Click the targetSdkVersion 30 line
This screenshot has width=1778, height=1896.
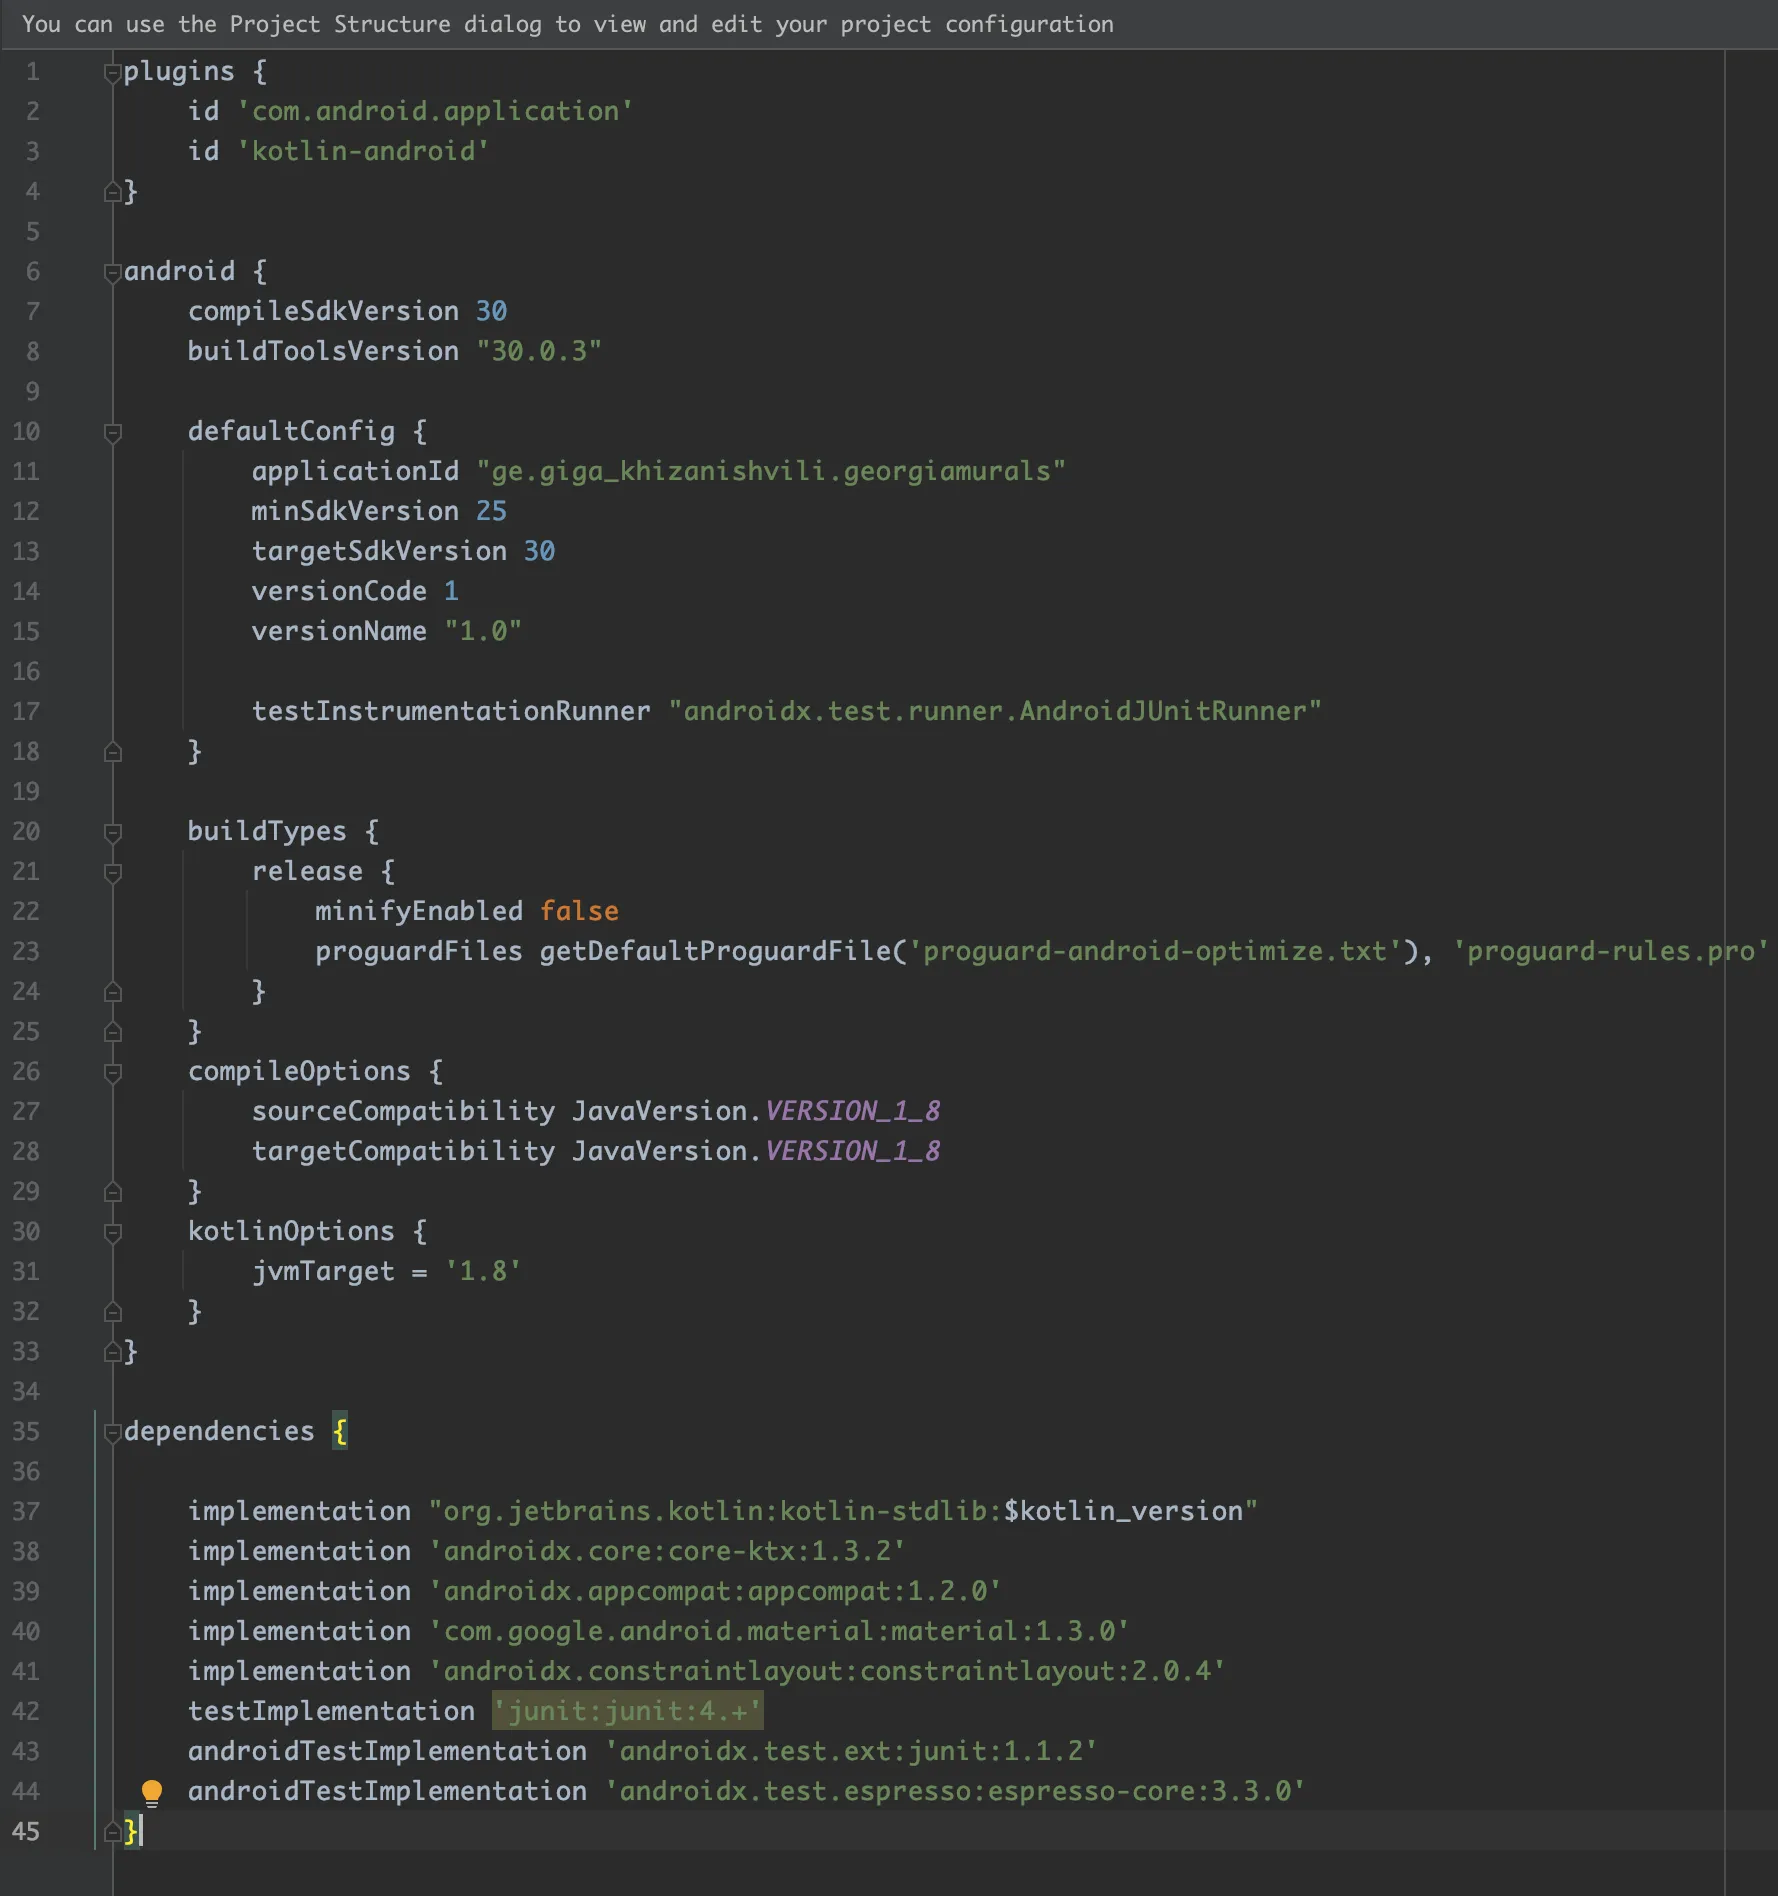[403, 551]
